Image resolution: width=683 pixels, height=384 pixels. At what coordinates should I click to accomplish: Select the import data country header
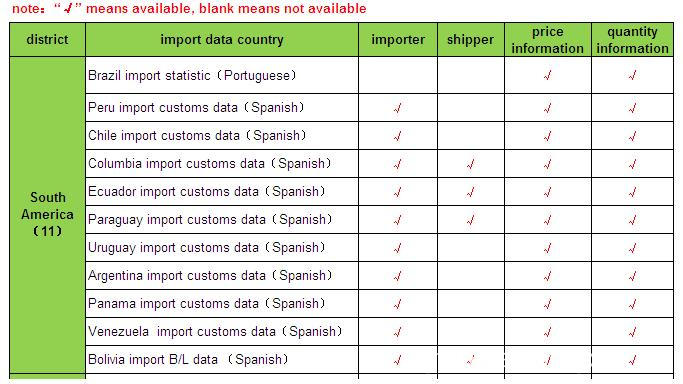point(222,40)
